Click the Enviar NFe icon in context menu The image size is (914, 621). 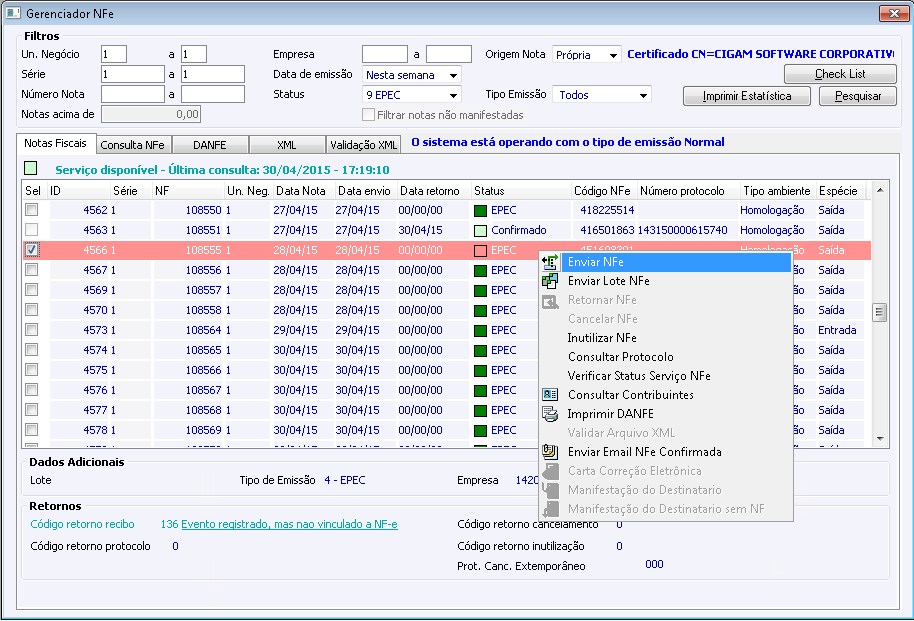point(550,262)
